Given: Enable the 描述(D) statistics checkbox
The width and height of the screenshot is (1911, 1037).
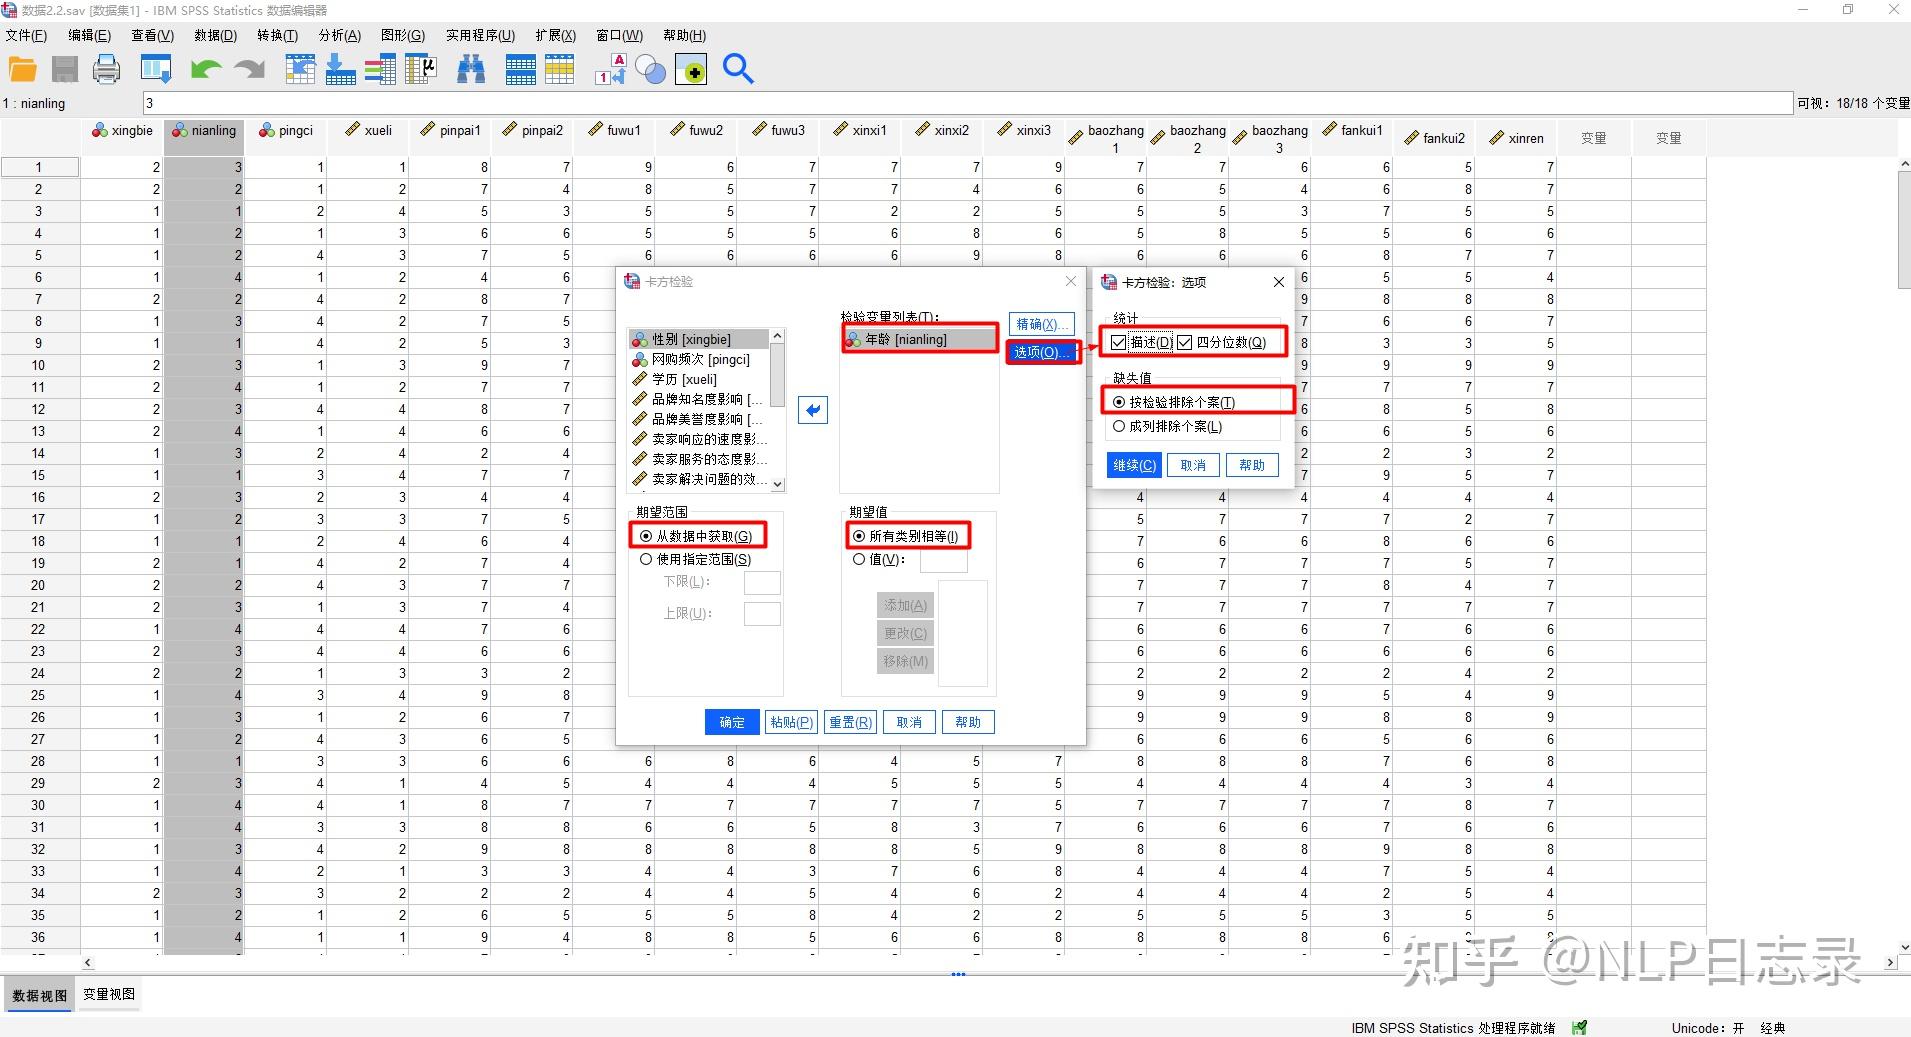Looking at the screenshot, I should 1117,341.
